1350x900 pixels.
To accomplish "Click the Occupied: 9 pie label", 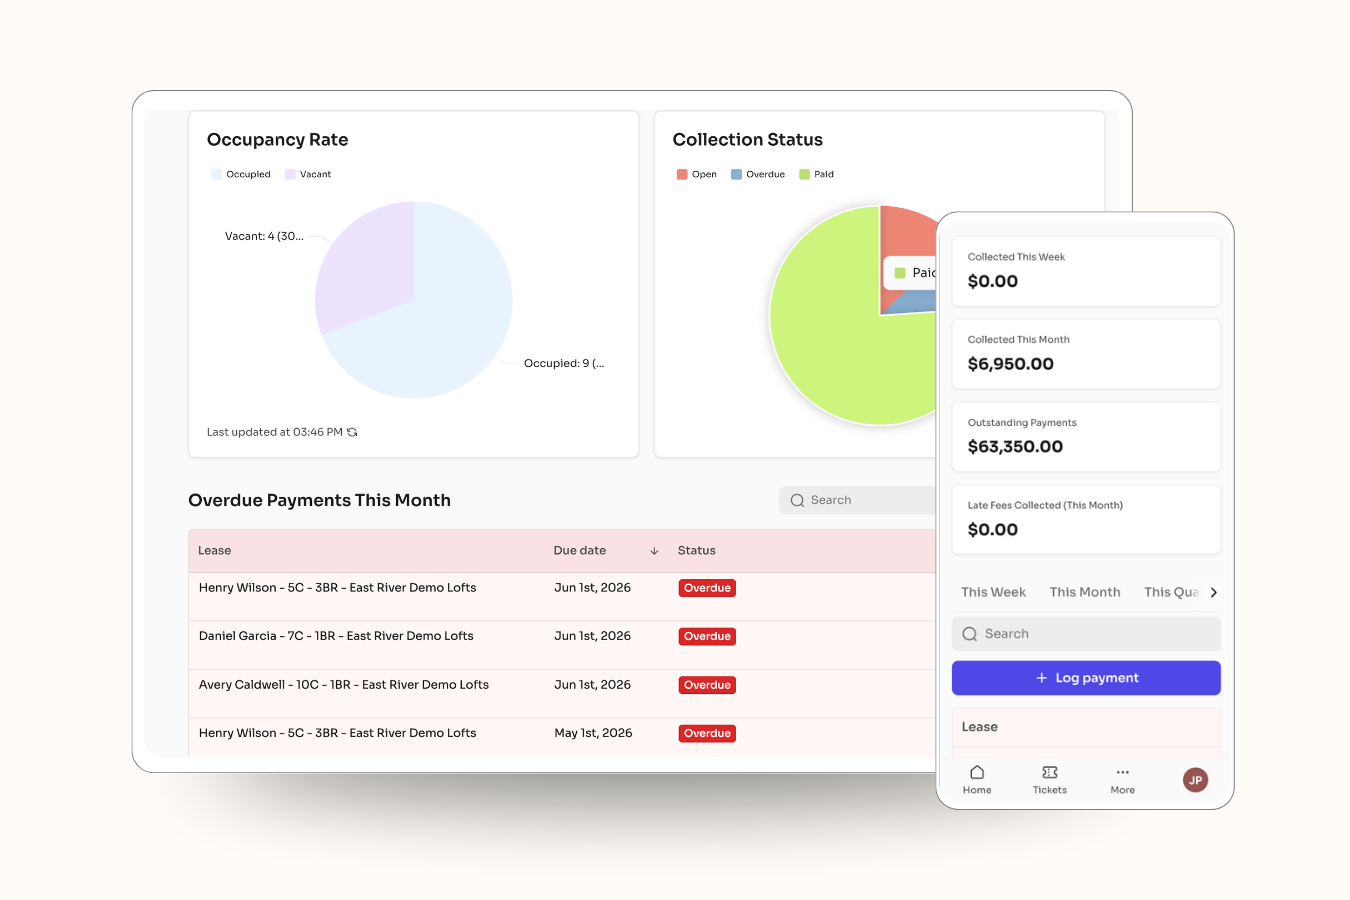I will click(x=564, y=364).
